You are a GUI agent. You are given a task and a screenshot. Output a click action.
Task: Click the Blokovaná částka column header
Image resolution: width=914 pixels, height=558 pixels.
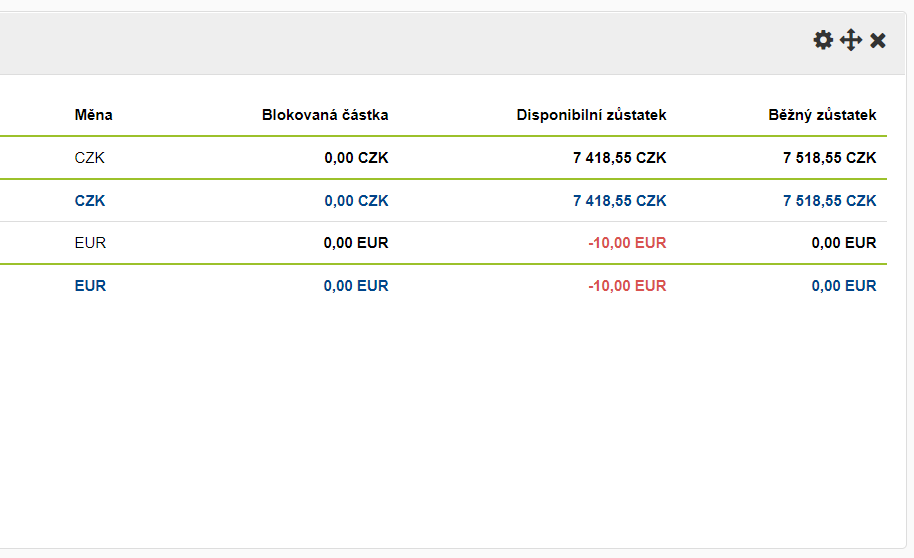tap(325, 115)
